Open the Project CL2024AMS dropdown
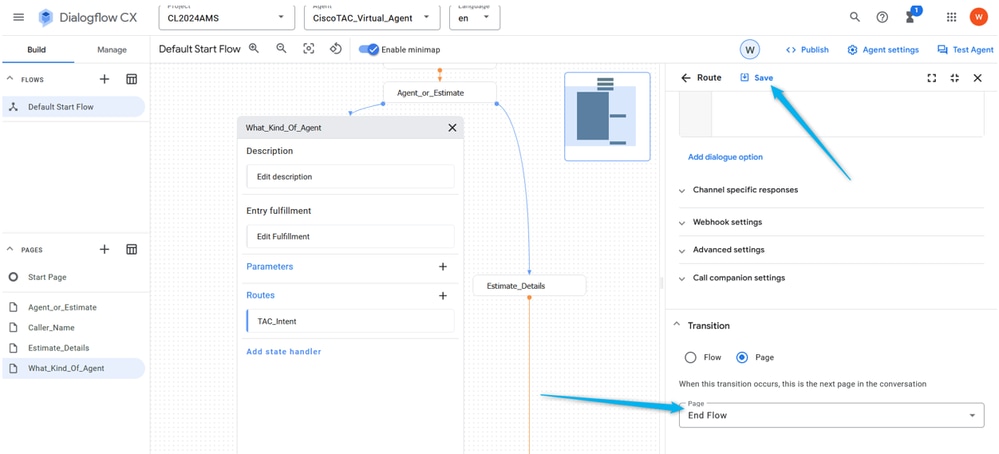 pyautogui.click(x=226, y=17)
